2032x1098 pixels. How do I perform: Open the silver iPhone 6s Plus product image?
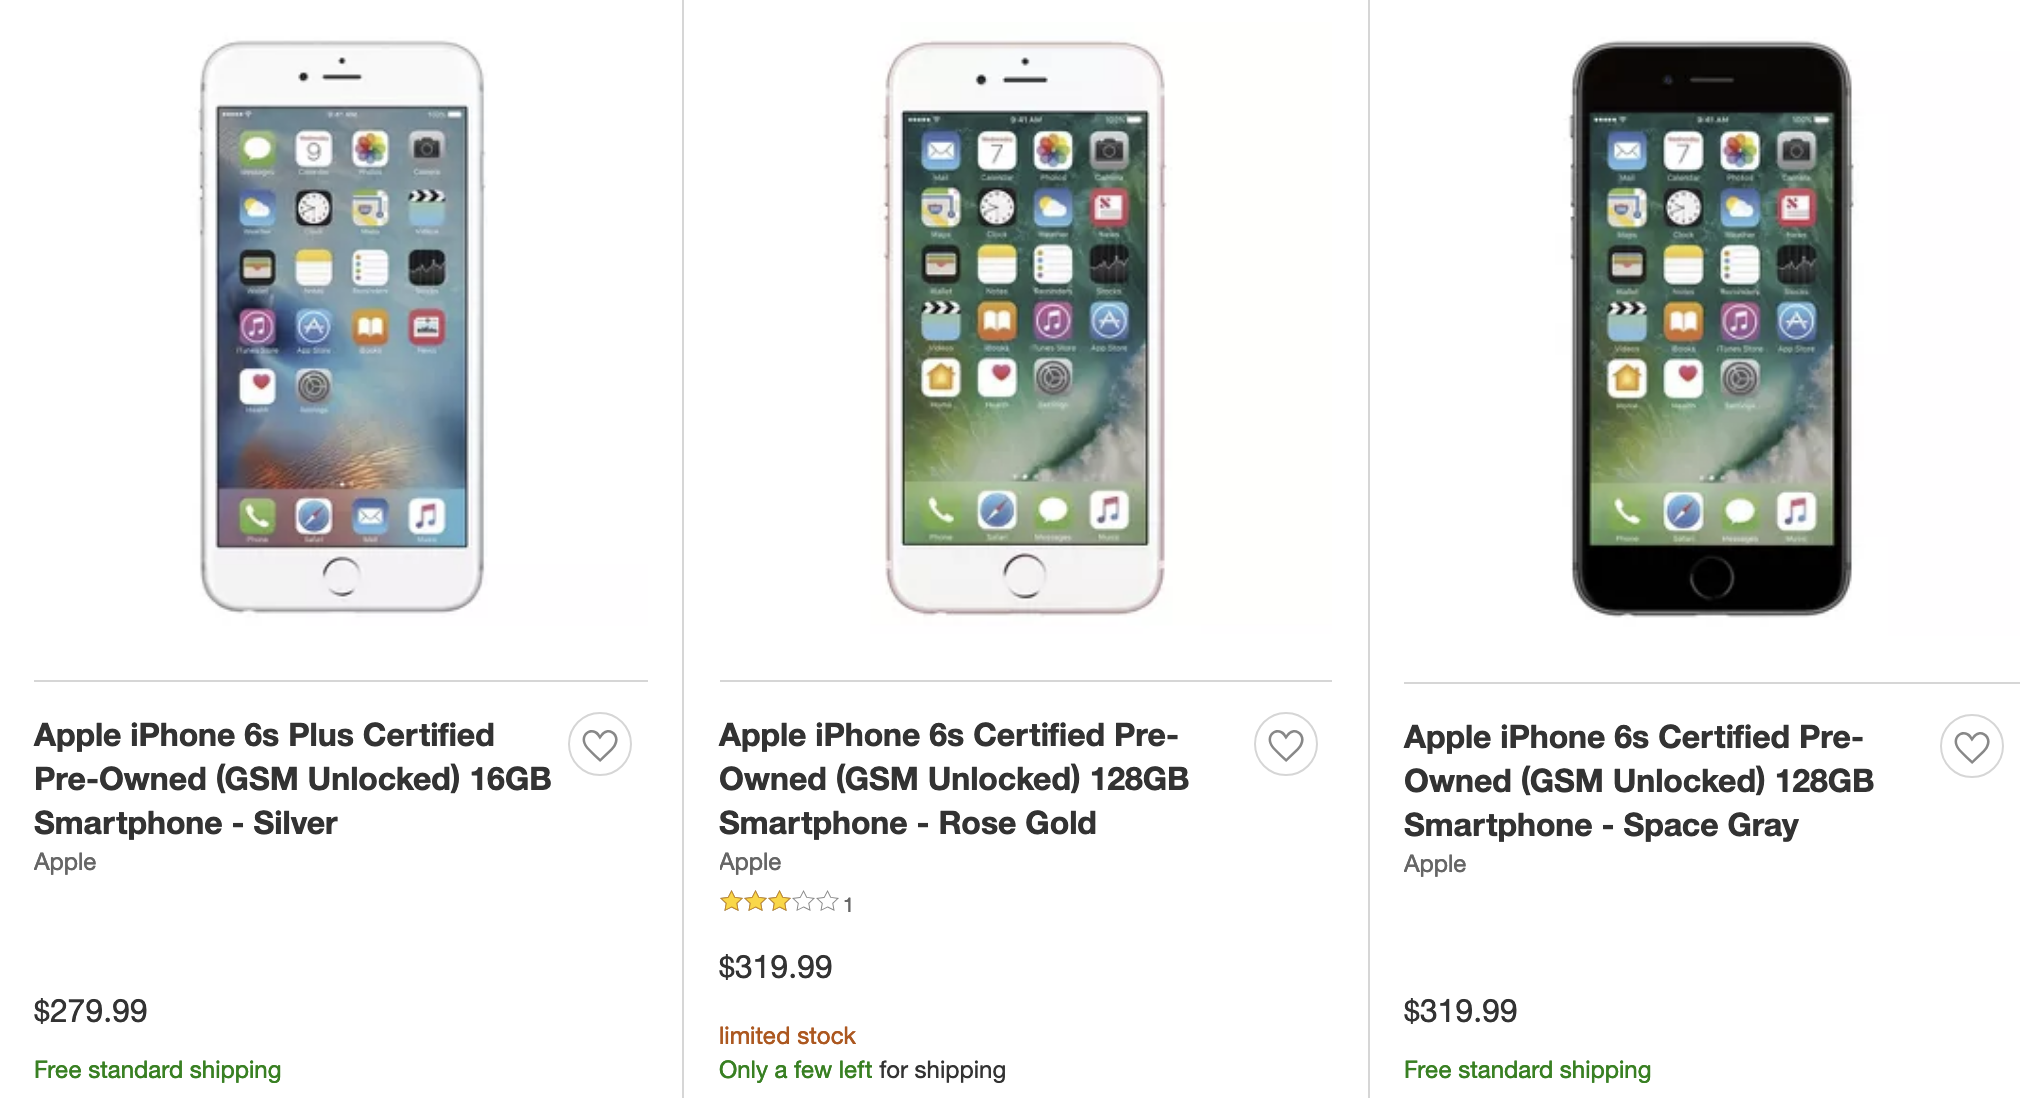point(342,326)
